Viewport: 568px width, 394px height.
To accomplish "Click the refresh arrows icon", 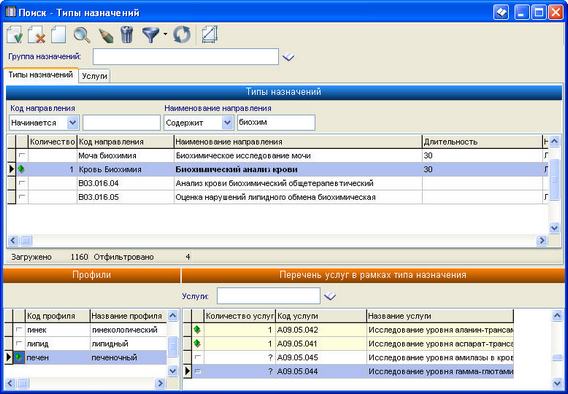I will [x=182, y=35].
